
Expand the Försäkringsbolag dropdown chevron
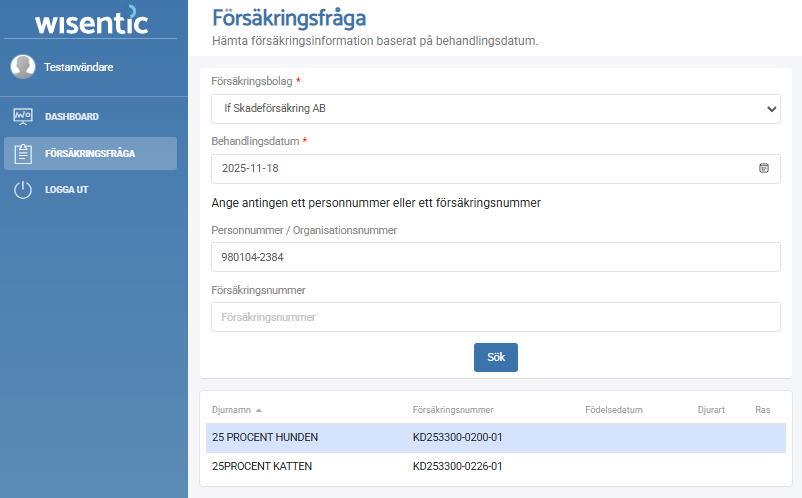[x=771, y=109]
